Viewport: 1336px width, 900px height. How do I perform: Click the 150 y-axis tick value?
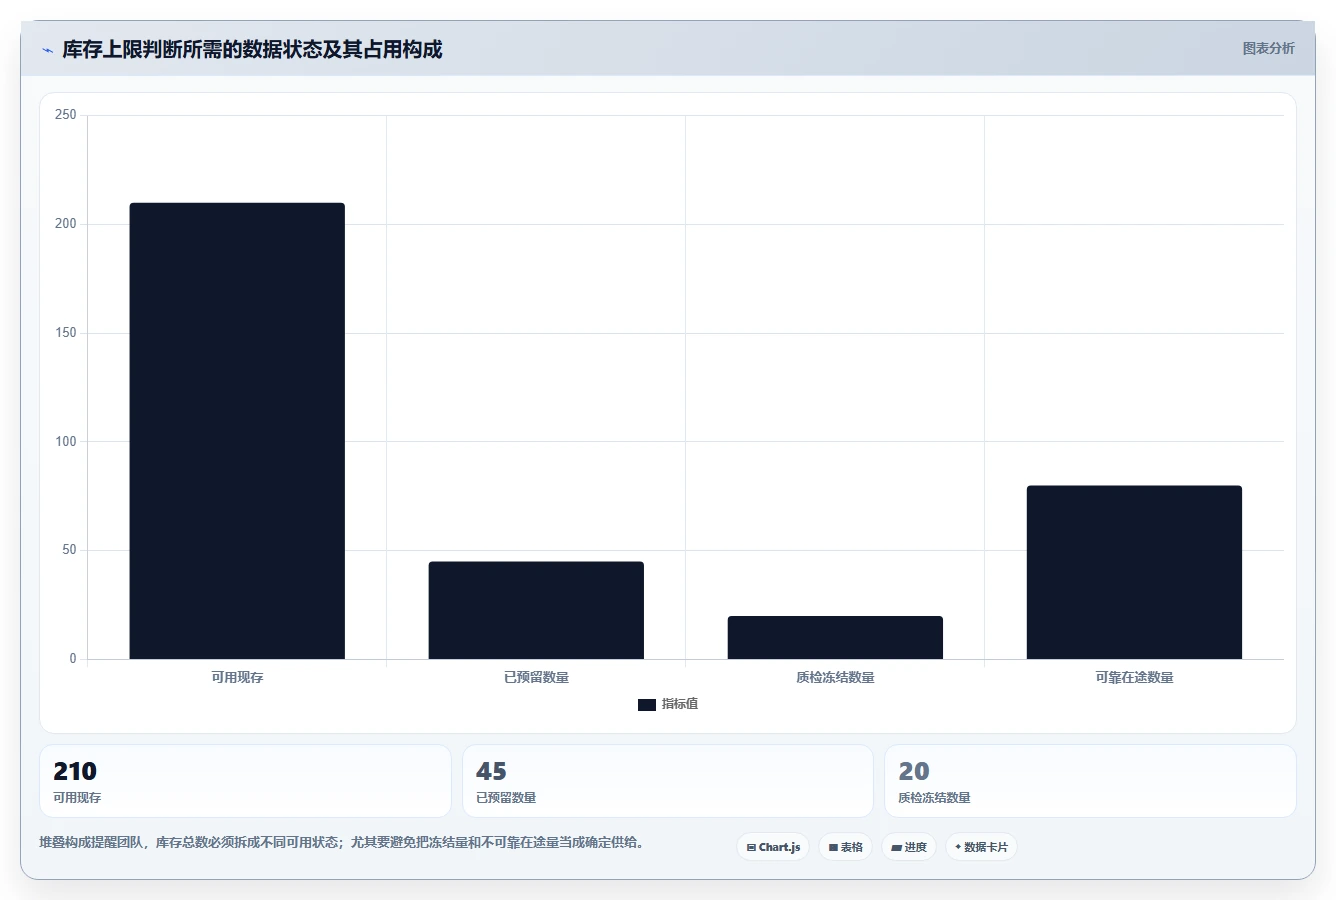66,333
